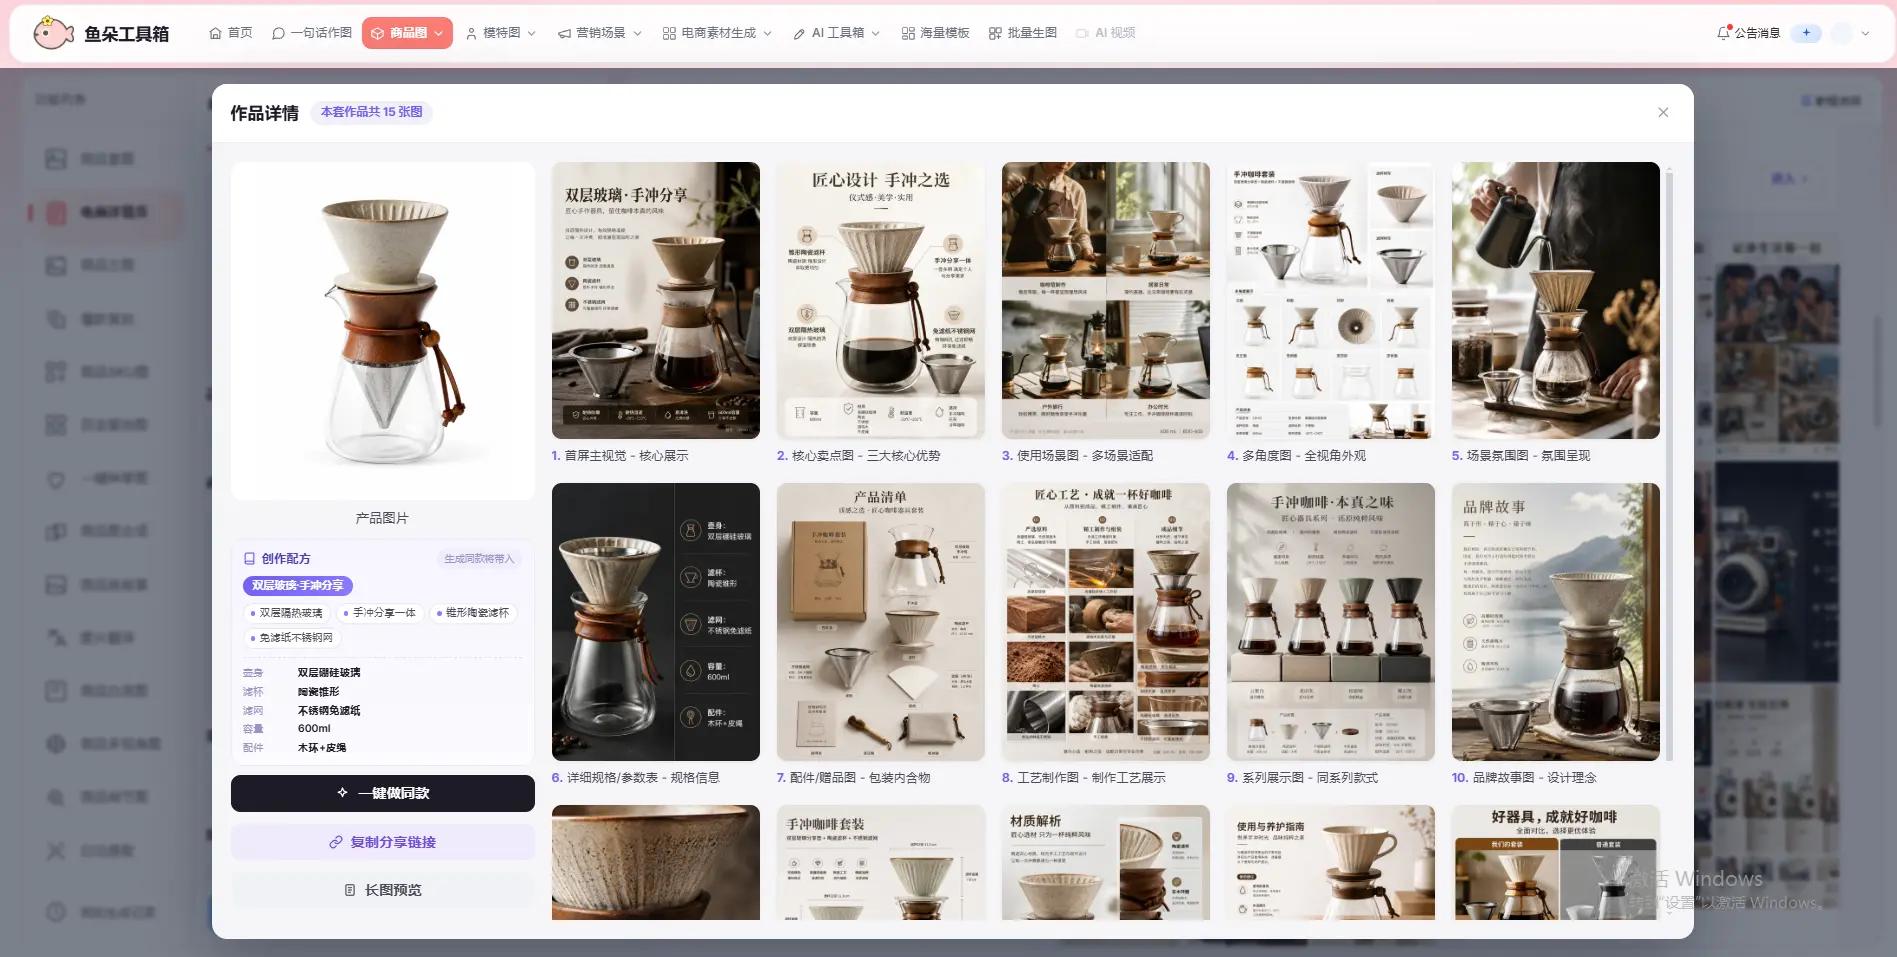Open thumbnail 3 使用场景图 image

(1105, 300)
